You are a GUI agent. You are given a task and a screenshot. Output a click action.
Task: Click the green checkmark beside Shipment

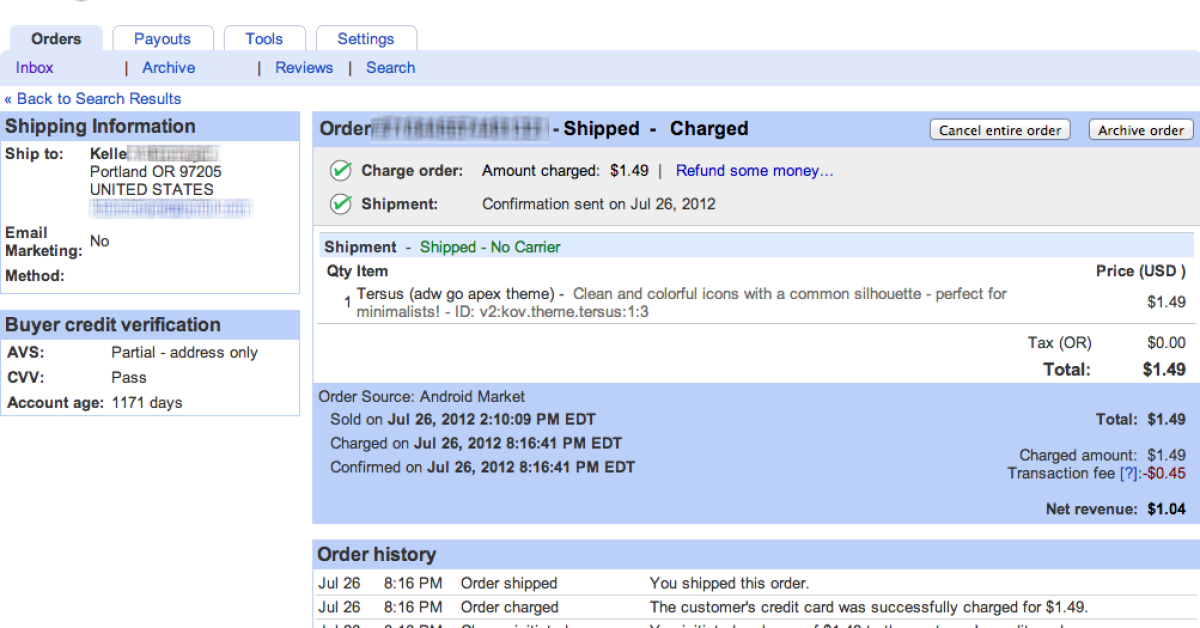tap(341, 204)
